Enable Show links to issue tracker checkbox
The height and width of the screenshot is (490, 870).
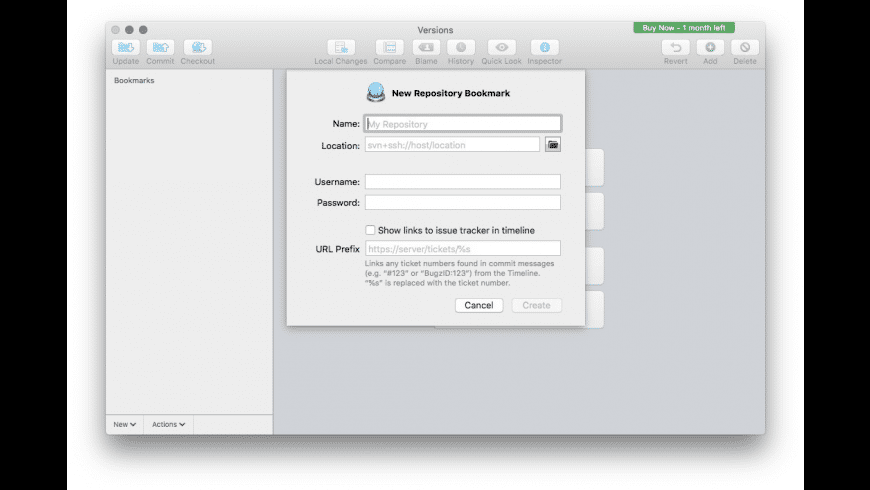coord(370,230)
